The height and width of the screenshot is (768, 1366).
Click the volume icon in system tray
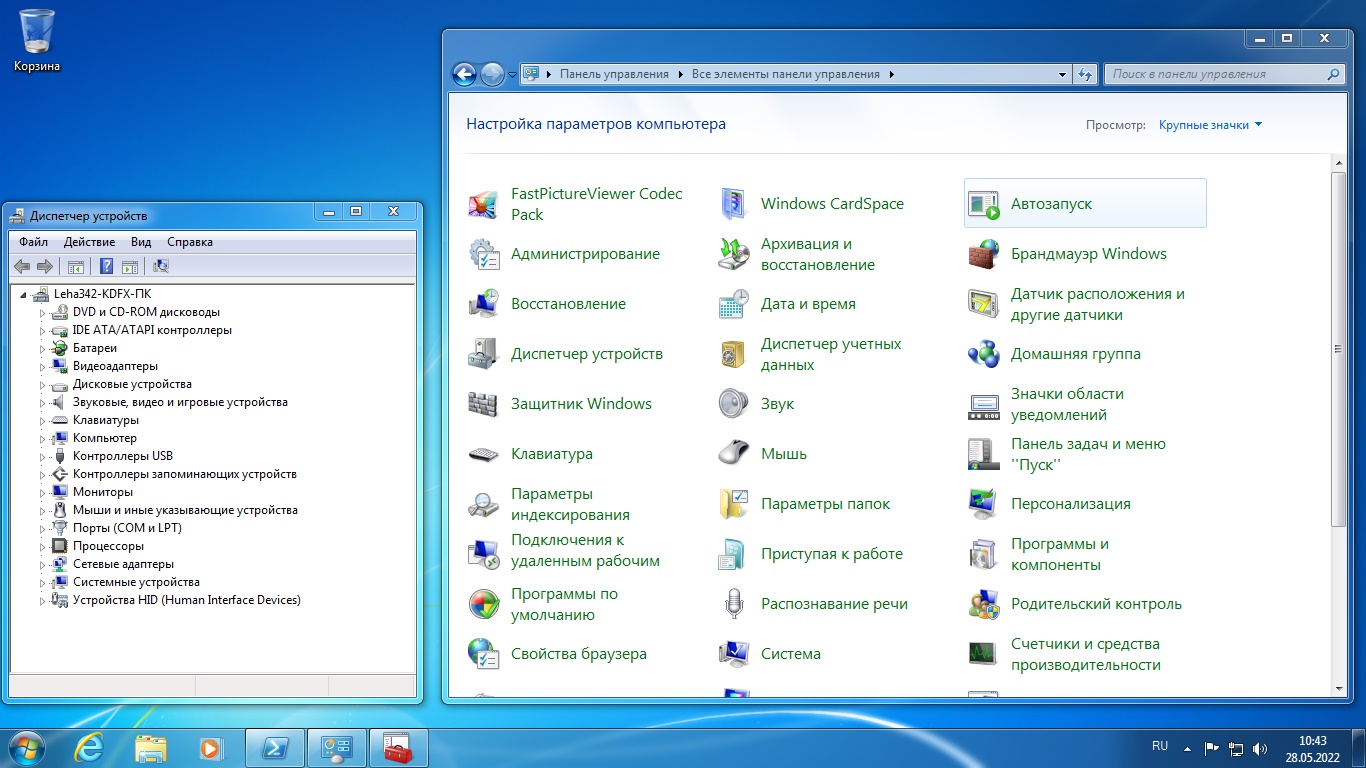(1261, 748)
